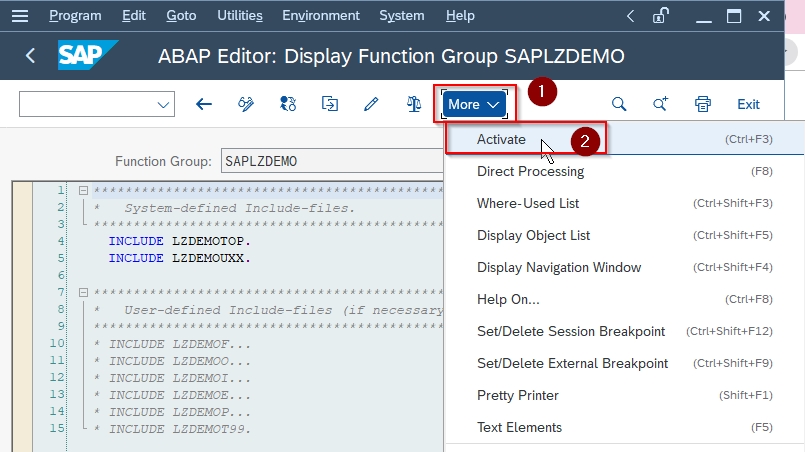Click the Find Next magnifier icon

click(660, 104)
